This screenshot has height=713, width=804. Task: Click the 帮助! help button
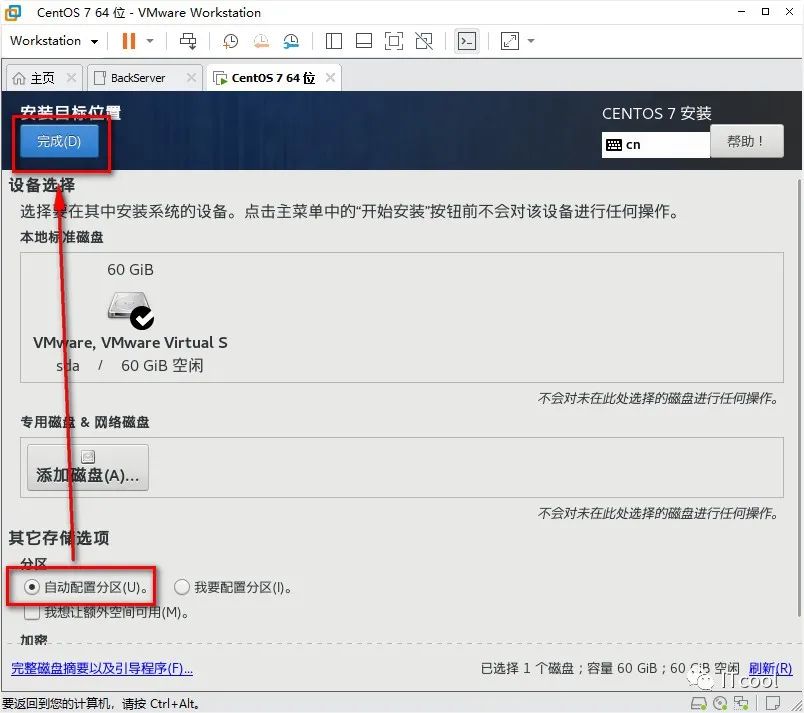pos(747,141)
